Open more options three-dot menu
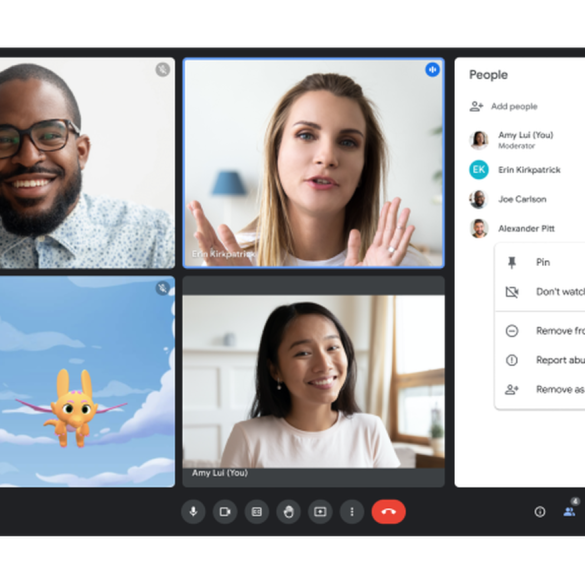Image resolution: width=585 pixels, height=585 pixels. coord(352,512)
